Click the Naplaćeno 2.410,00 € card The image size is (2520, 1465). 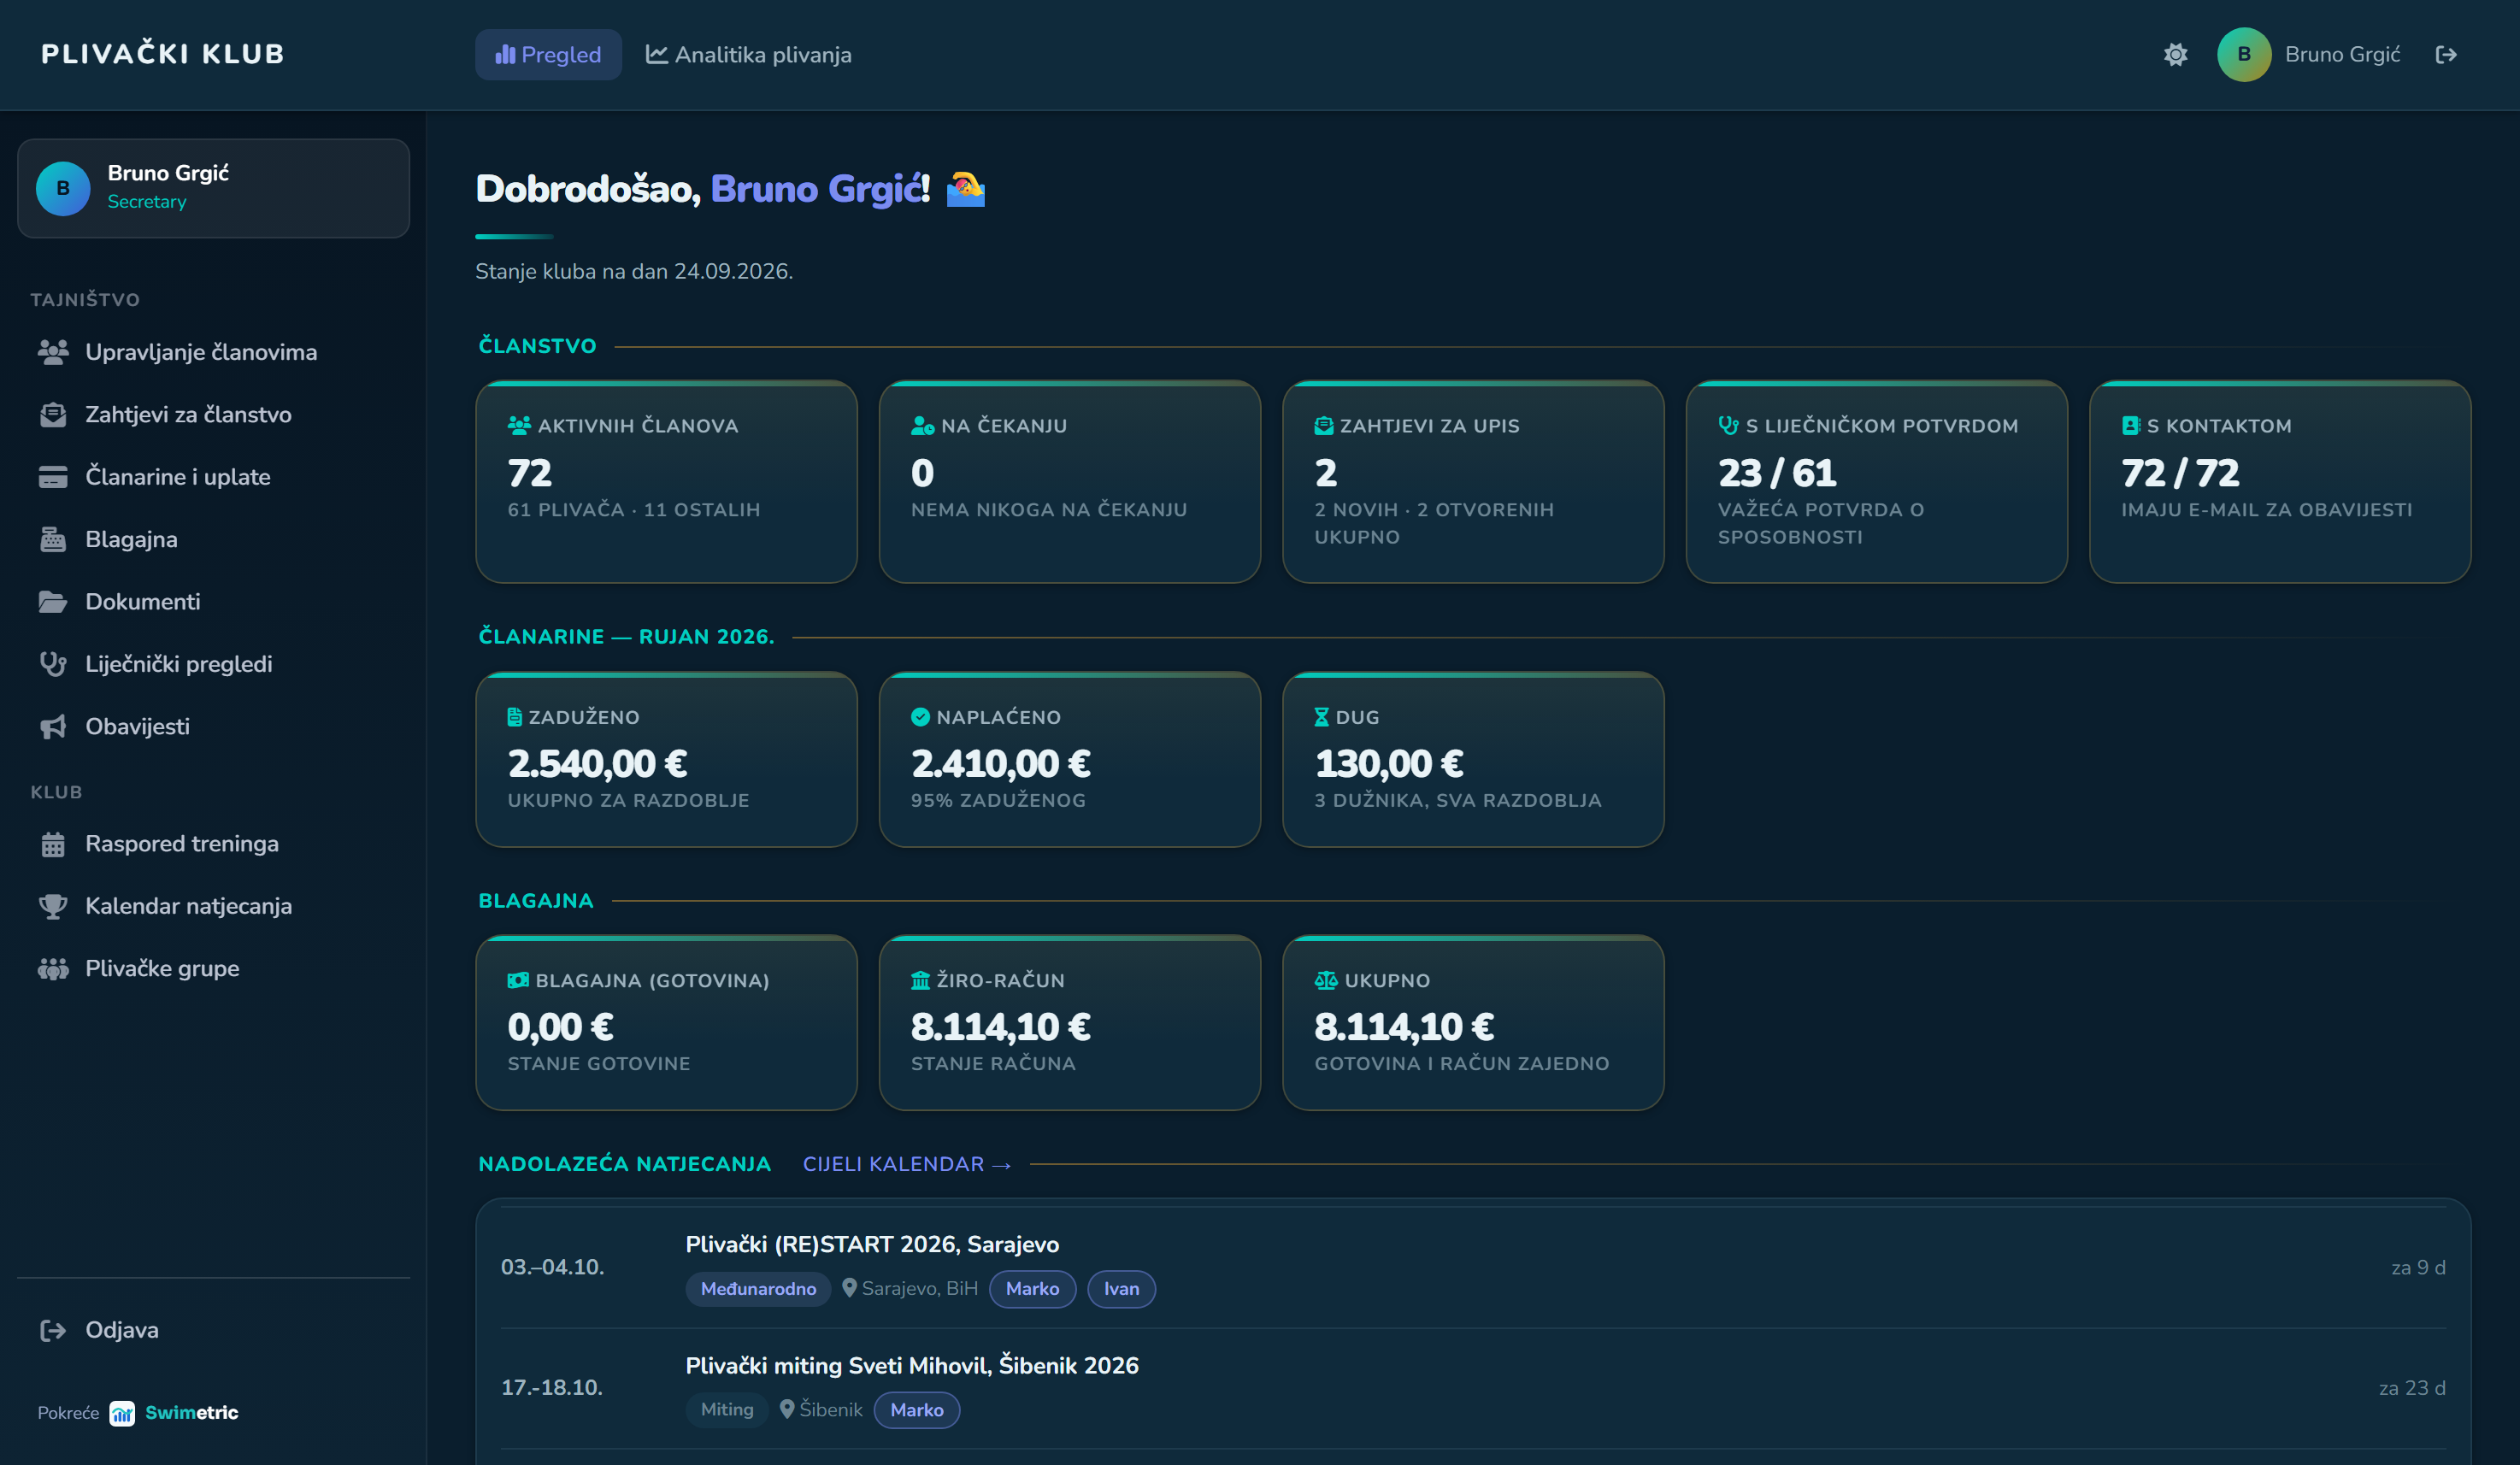(1069, 759)
